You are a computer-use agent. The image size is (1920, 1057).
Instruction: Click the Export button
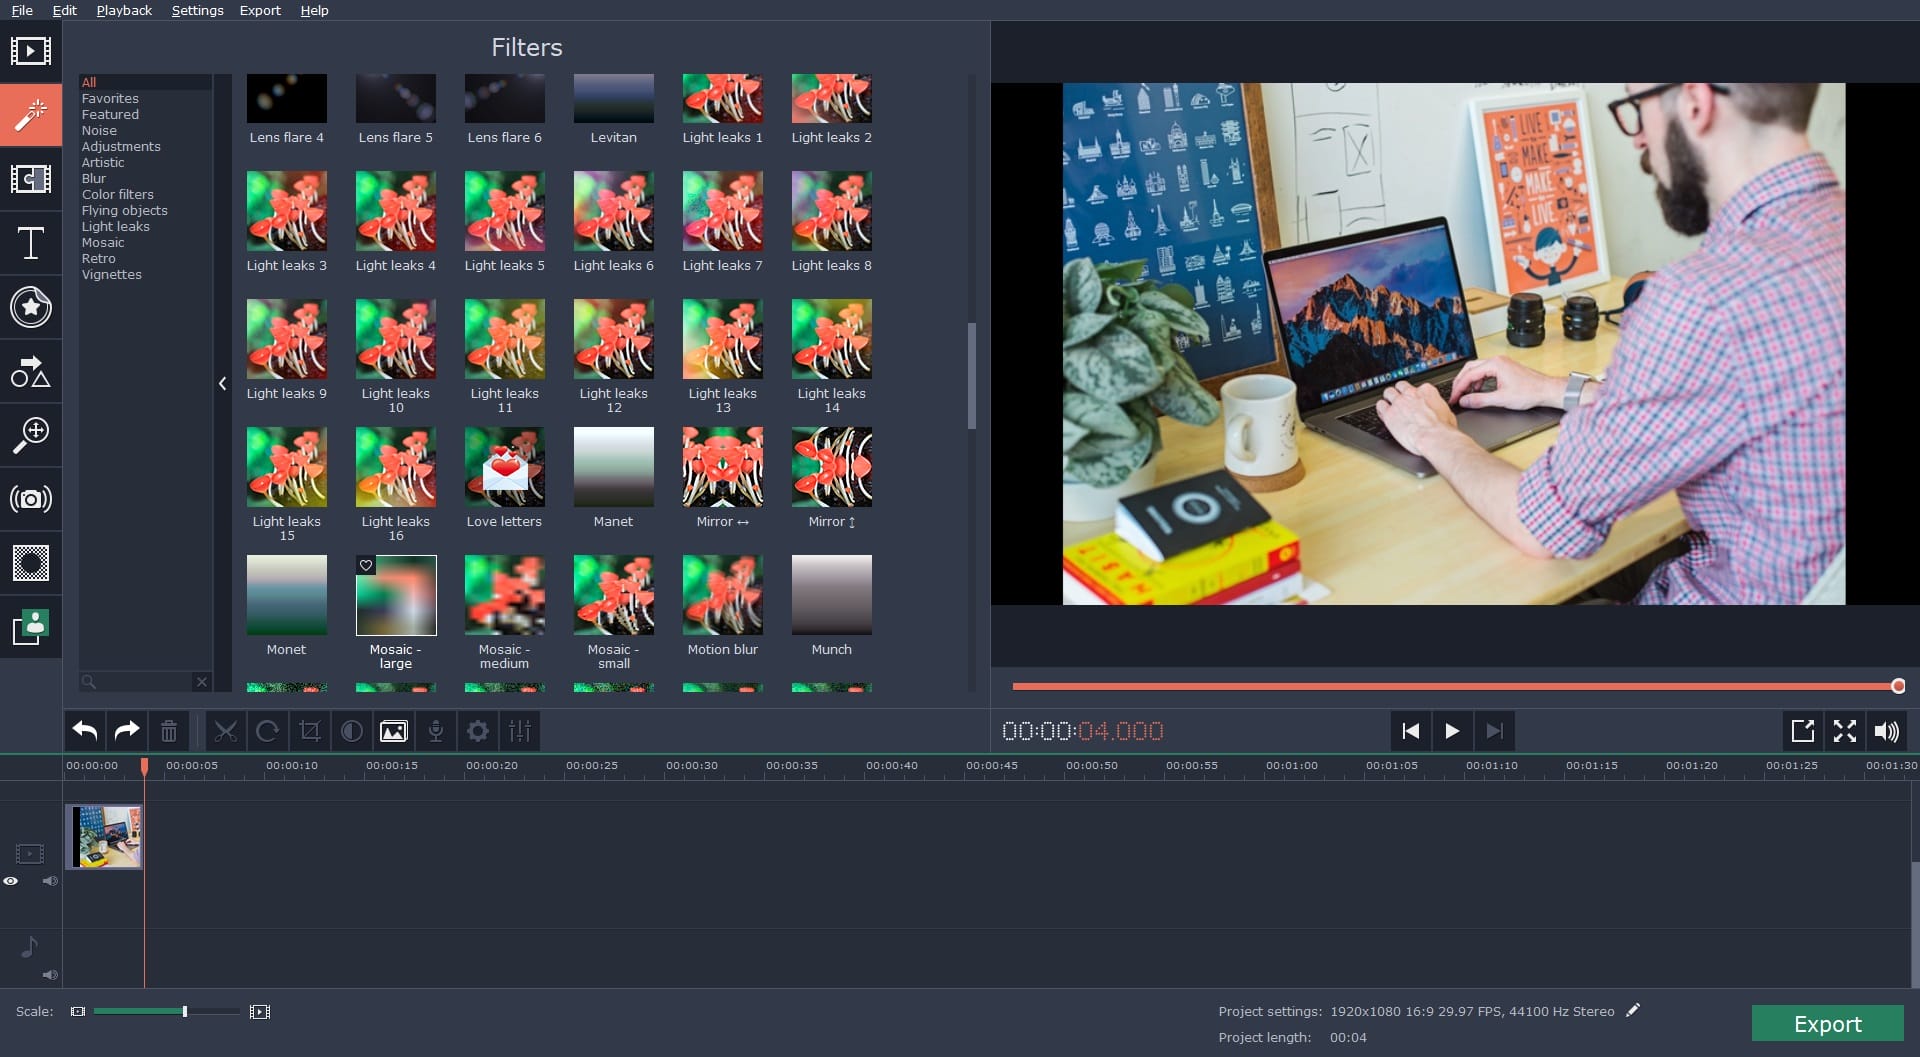click(x=1827, y=1023)
